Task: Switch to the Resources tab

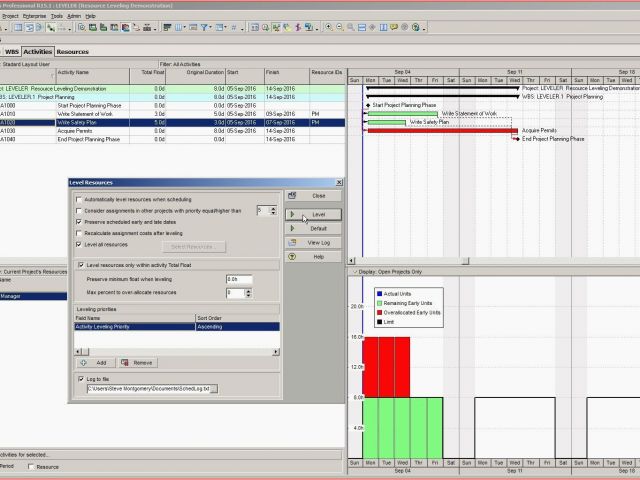Action: (x=72, y=51)
